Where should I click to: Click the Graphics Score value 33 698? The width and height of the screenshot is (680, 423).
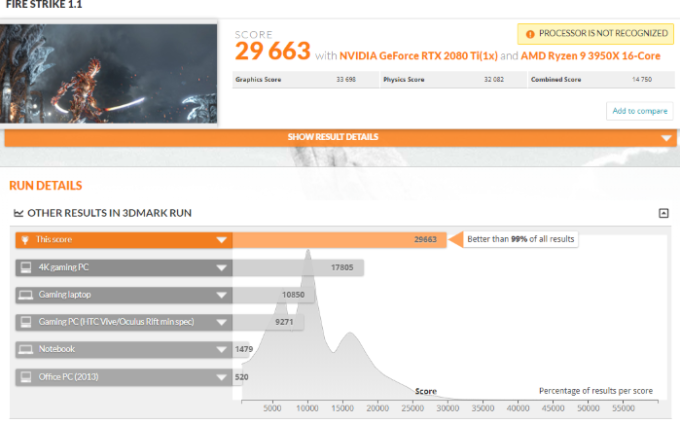click(346, 79)
